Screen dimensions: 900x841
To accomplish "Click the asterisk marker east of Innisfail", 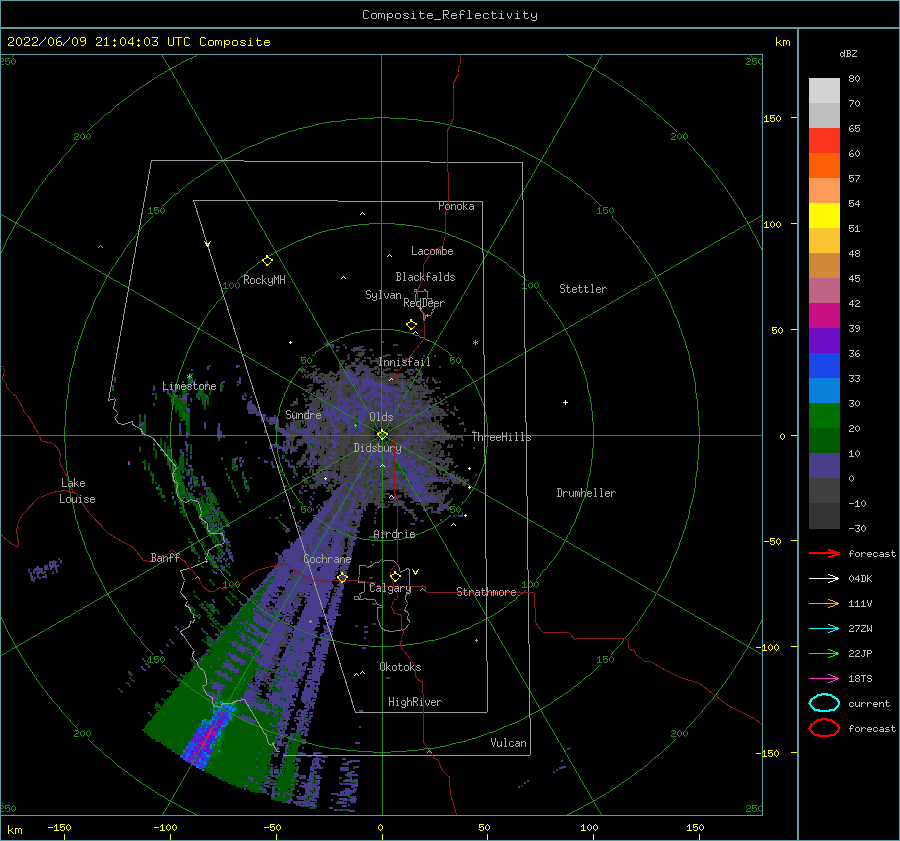I will pyautogui.click(x=475, y=343).
